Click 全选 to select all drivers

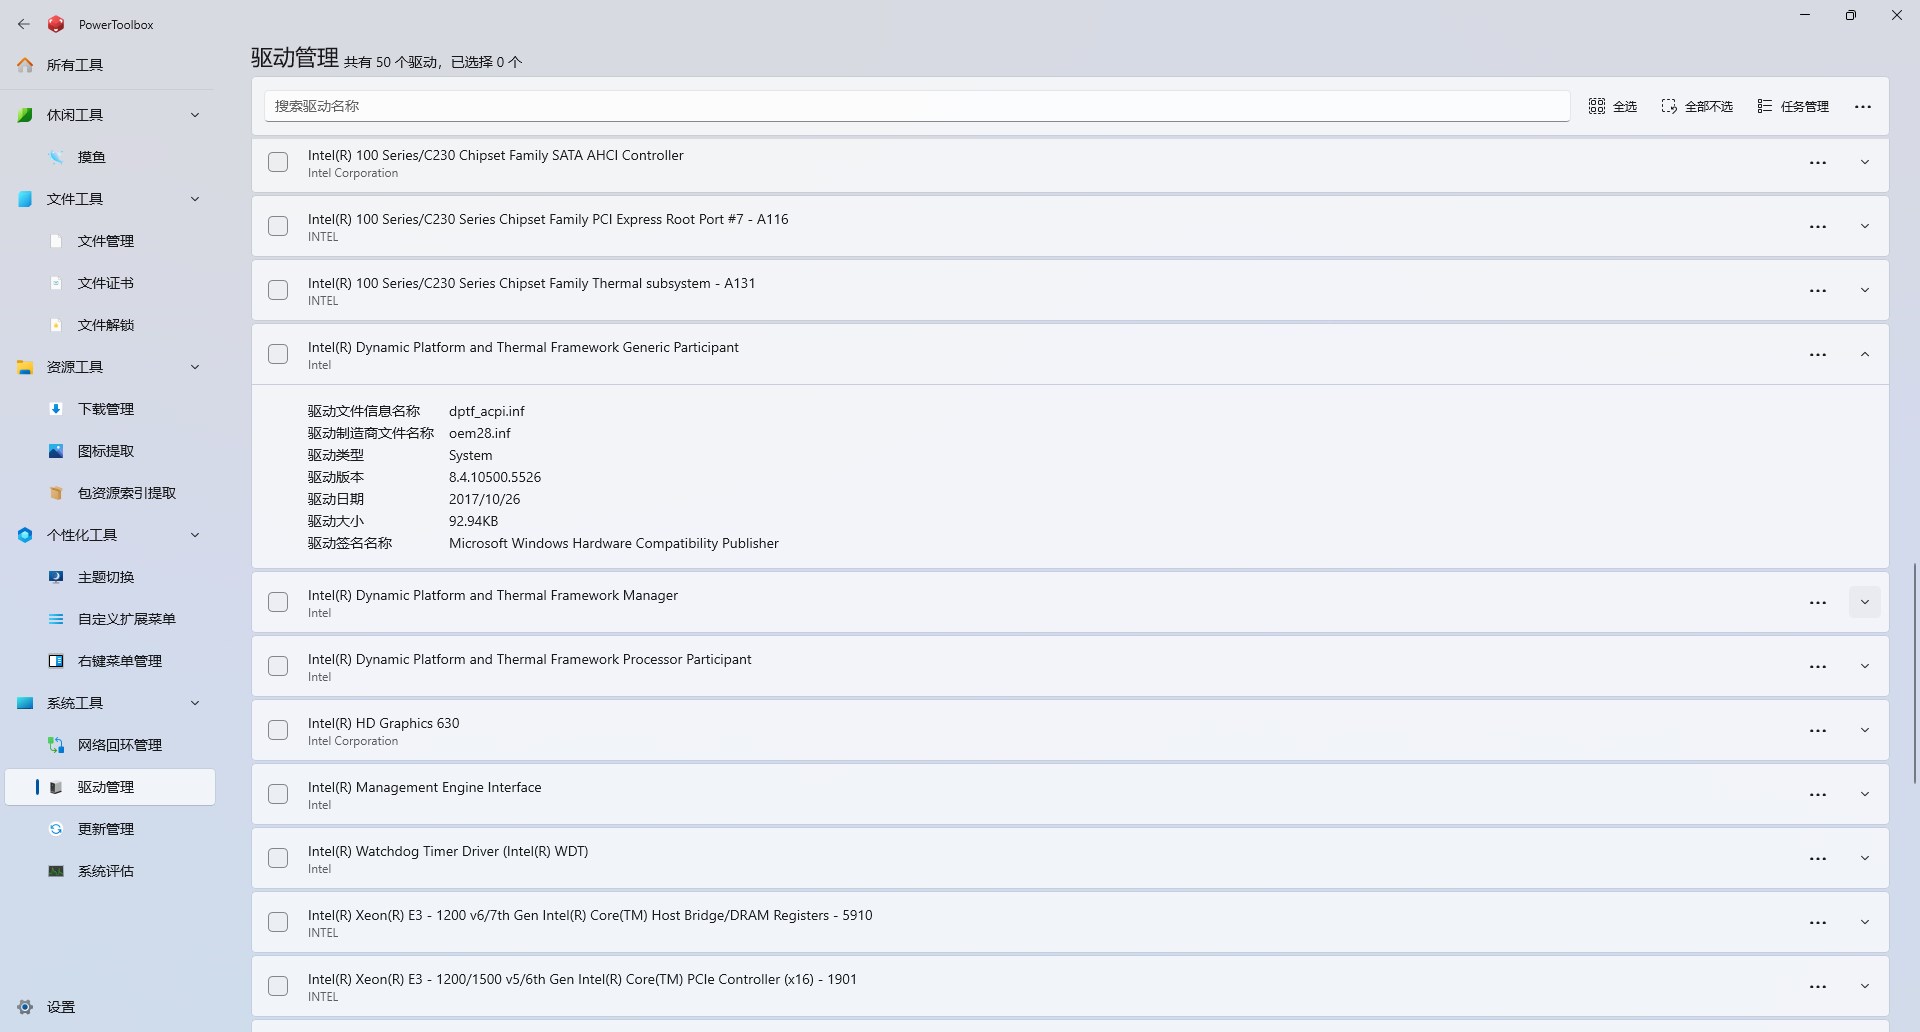tap(1612, 106)
